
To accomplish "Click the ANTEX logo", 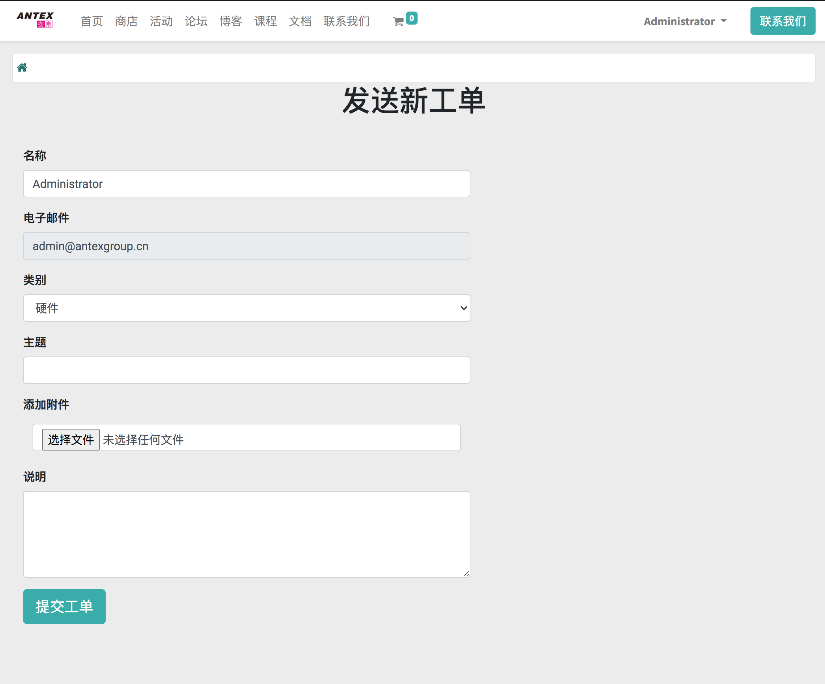I will pyautogui.click(x=35, y=20).
